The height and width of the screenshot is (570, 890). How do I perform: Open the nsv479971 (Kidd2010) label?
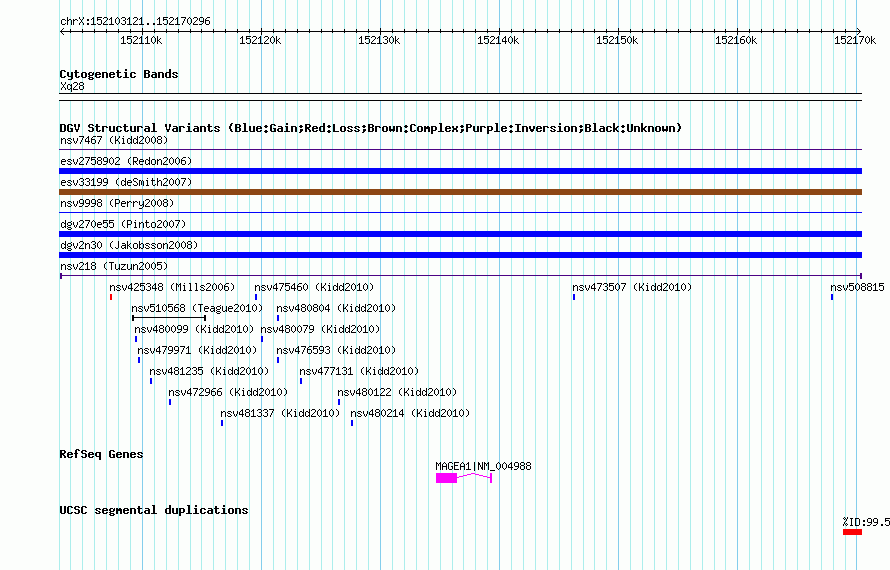point(197,350)
